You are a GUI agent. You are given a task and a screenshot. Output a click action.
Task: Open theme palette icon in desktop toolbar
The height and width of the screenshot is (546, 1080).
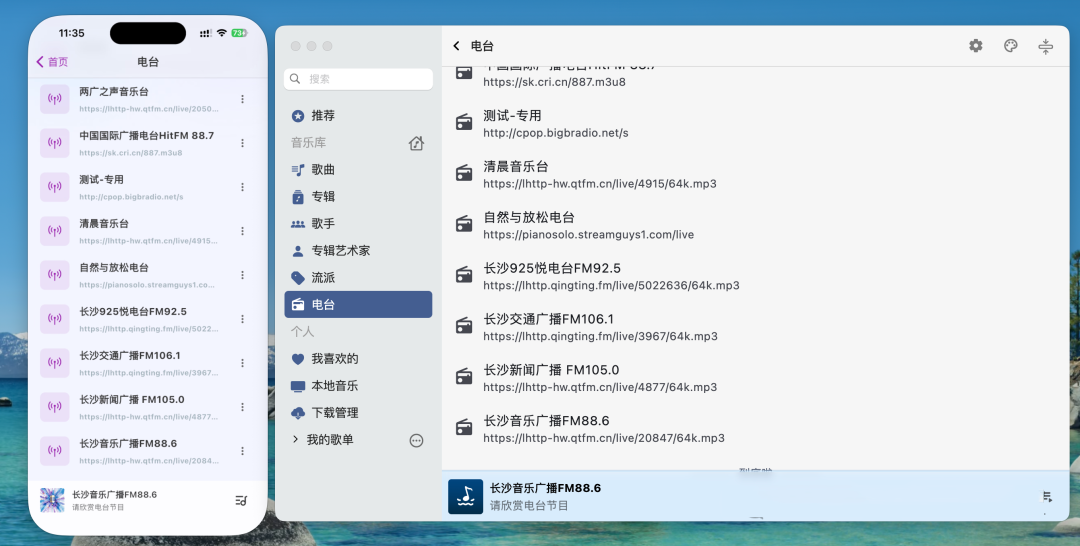coord(1010,45)
